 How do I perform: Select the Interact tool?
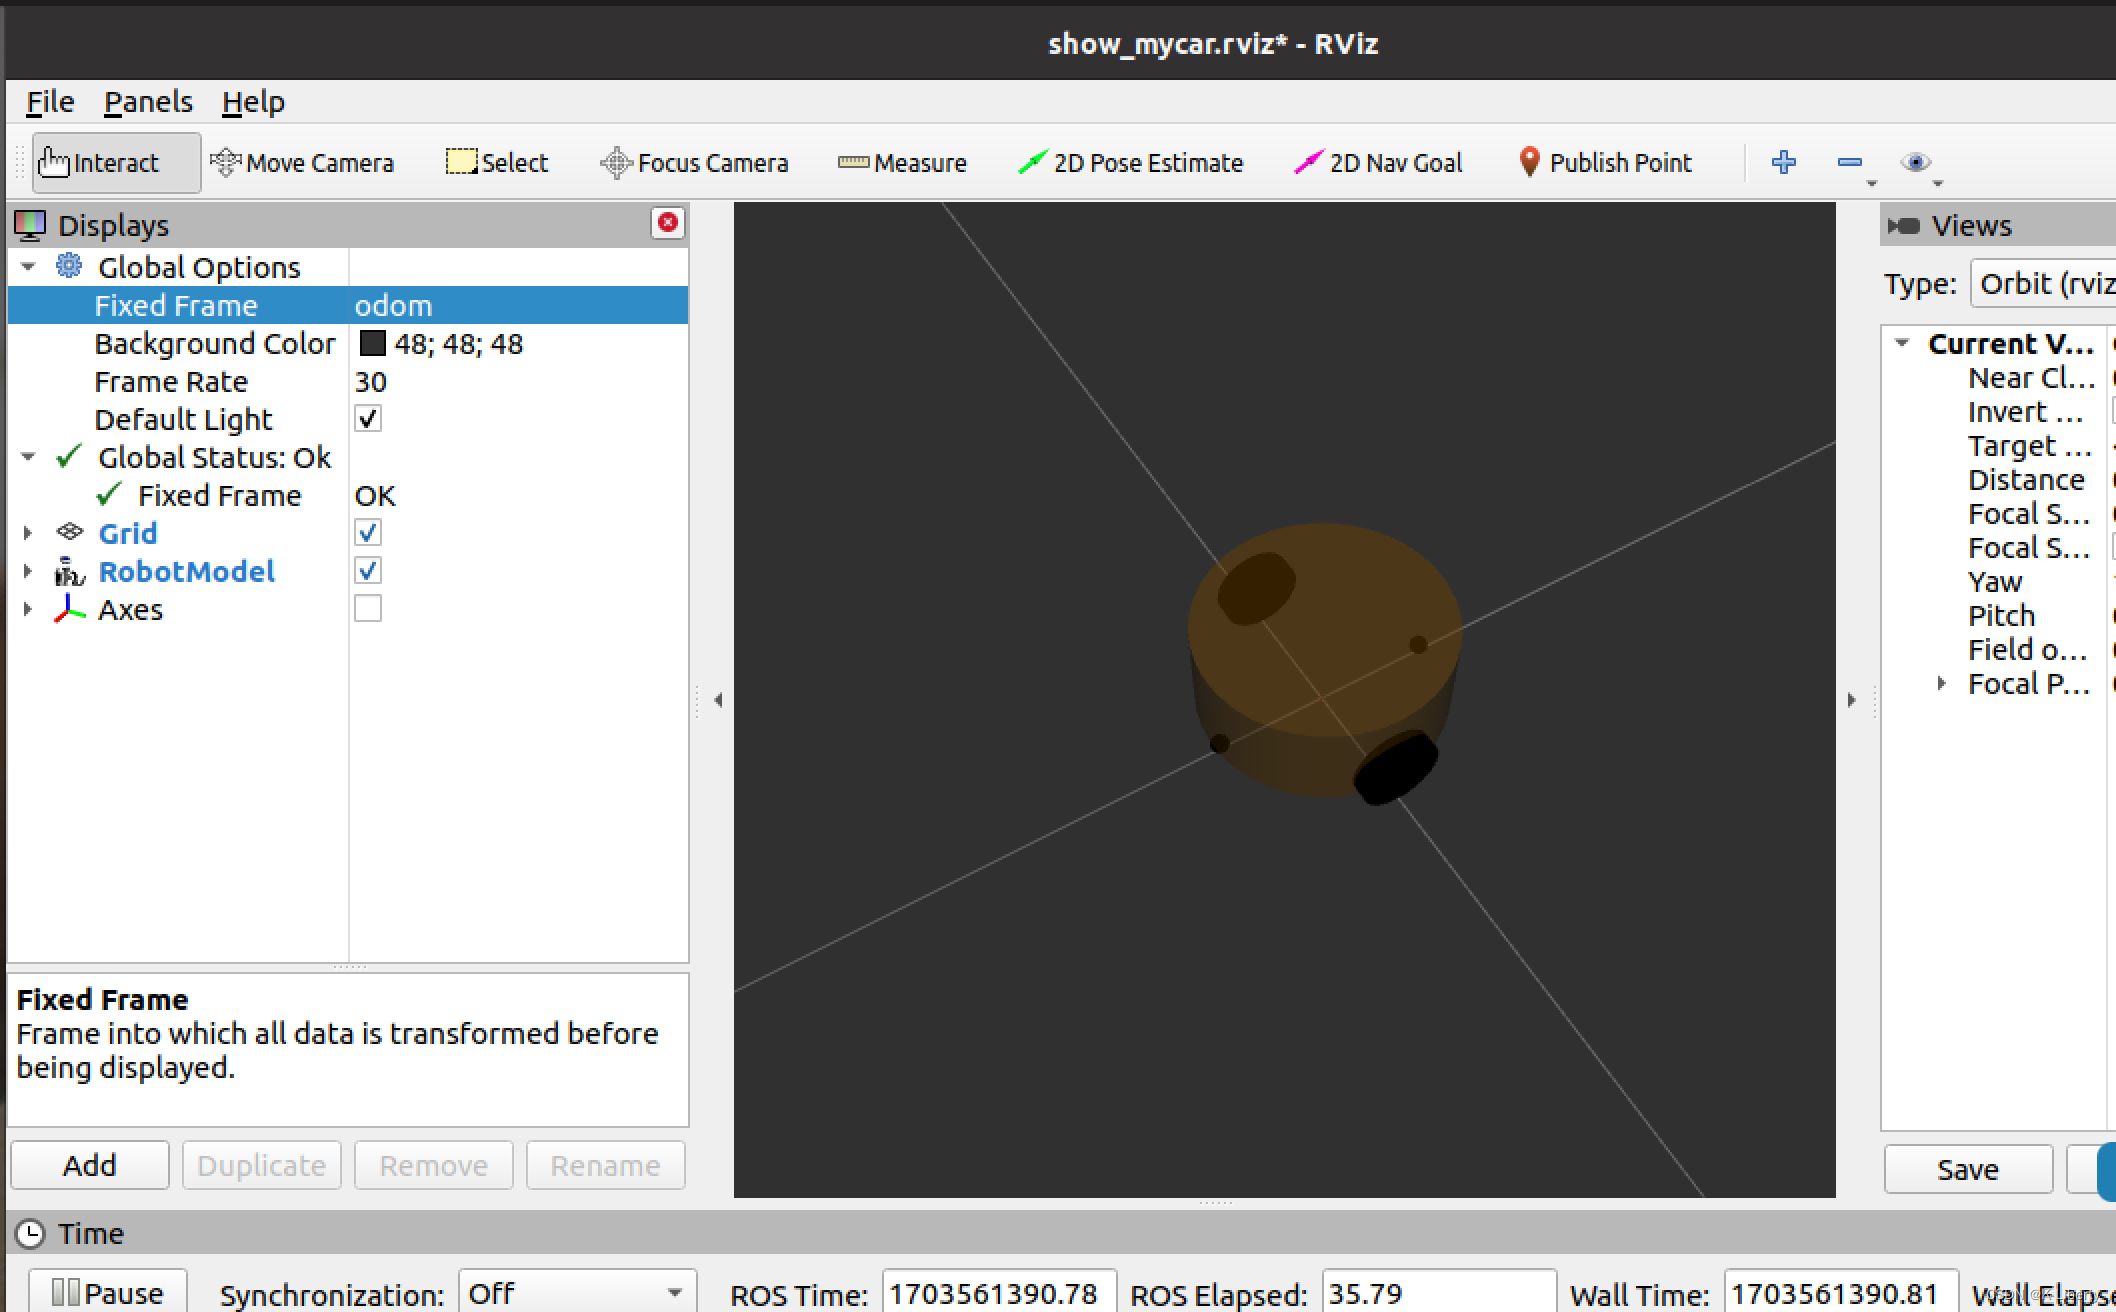(115, 163)
